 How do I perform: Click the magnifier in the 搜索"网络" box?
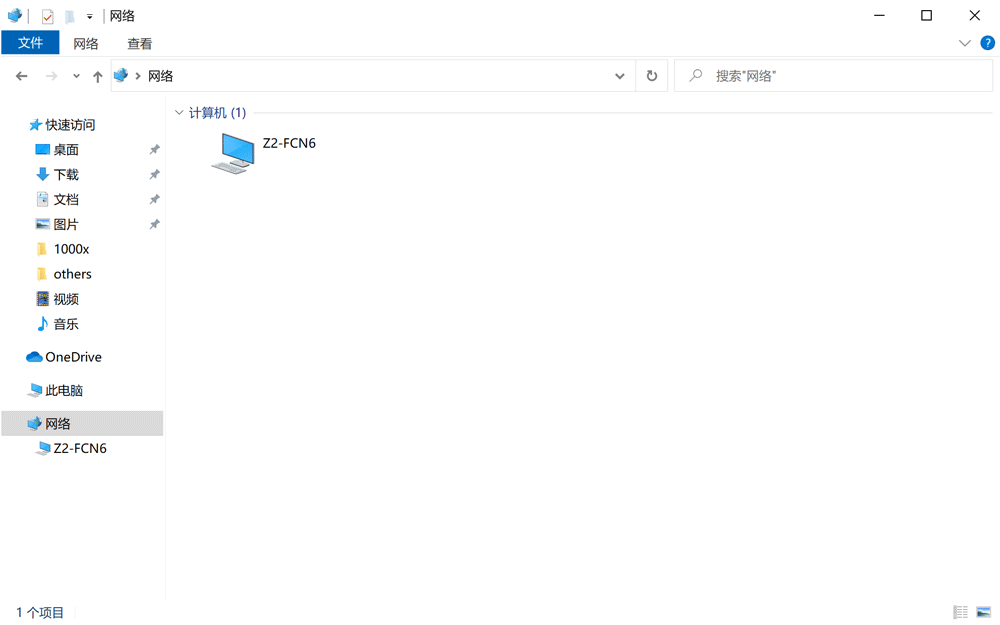(695, 75)
